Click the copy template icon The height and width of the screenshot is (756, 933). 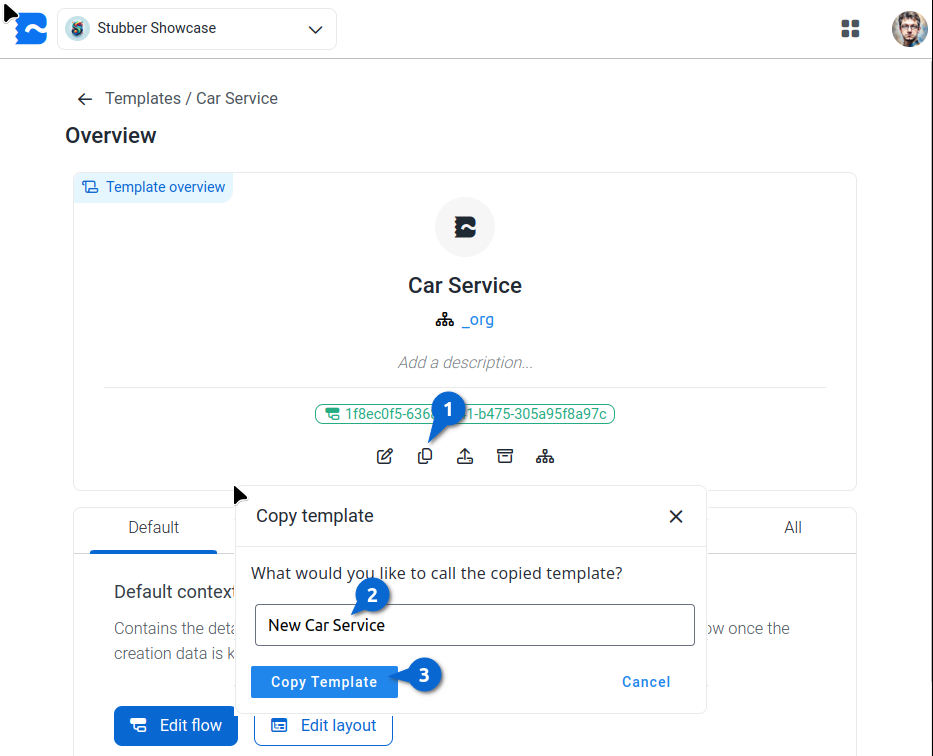(x=425, y=457)
